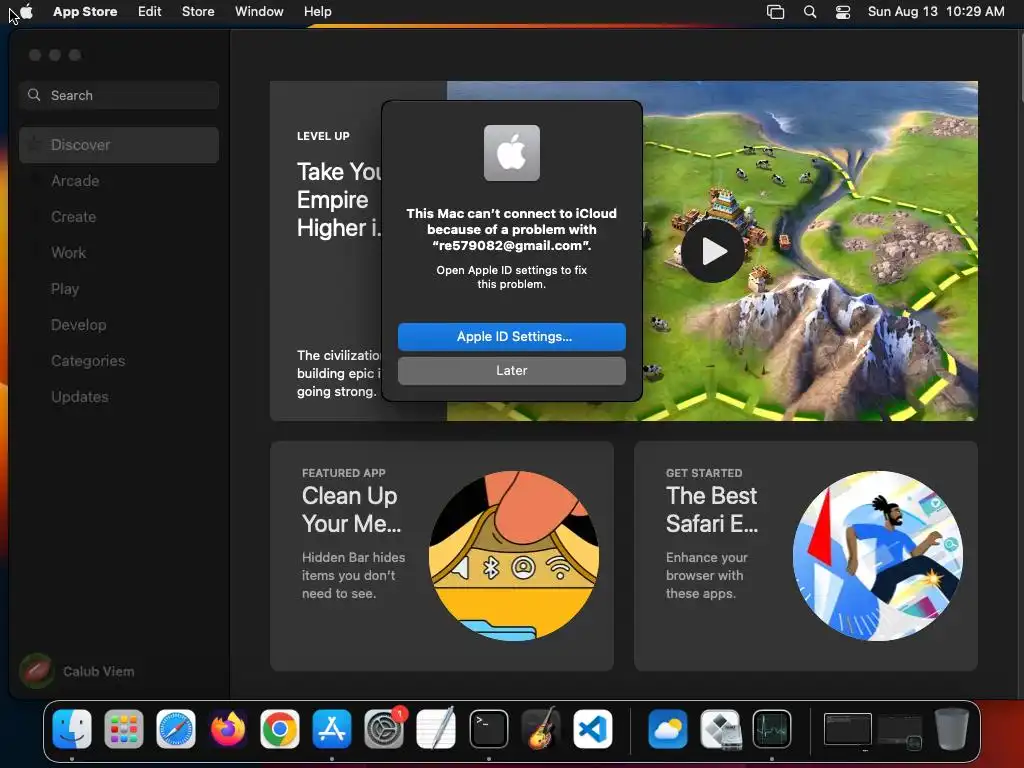
Task: Switch to the Work section
Action: pyautogui.click(x=68, y=253)
